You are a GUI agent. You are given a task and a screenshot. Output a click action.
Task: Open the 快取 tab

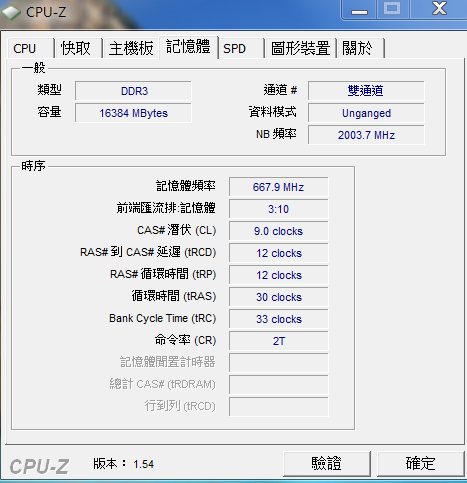coord(78,49)
